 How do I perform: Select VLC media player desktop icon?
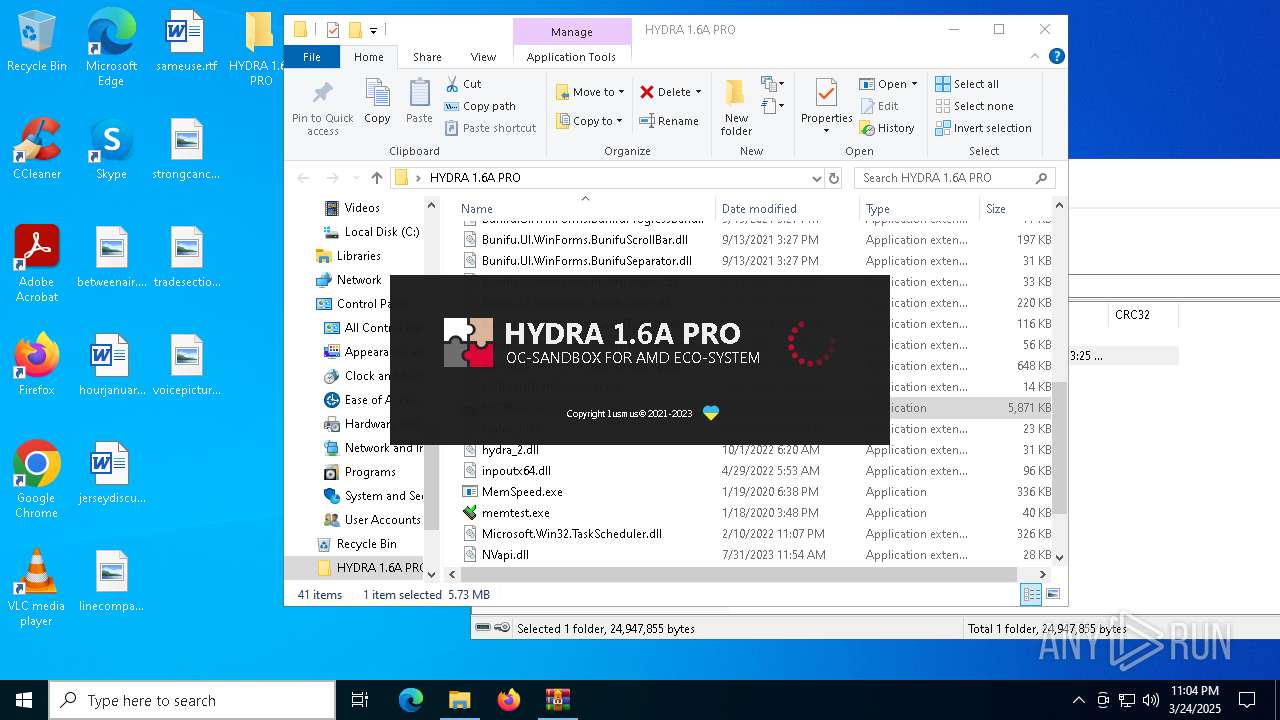tap(37, 588)
